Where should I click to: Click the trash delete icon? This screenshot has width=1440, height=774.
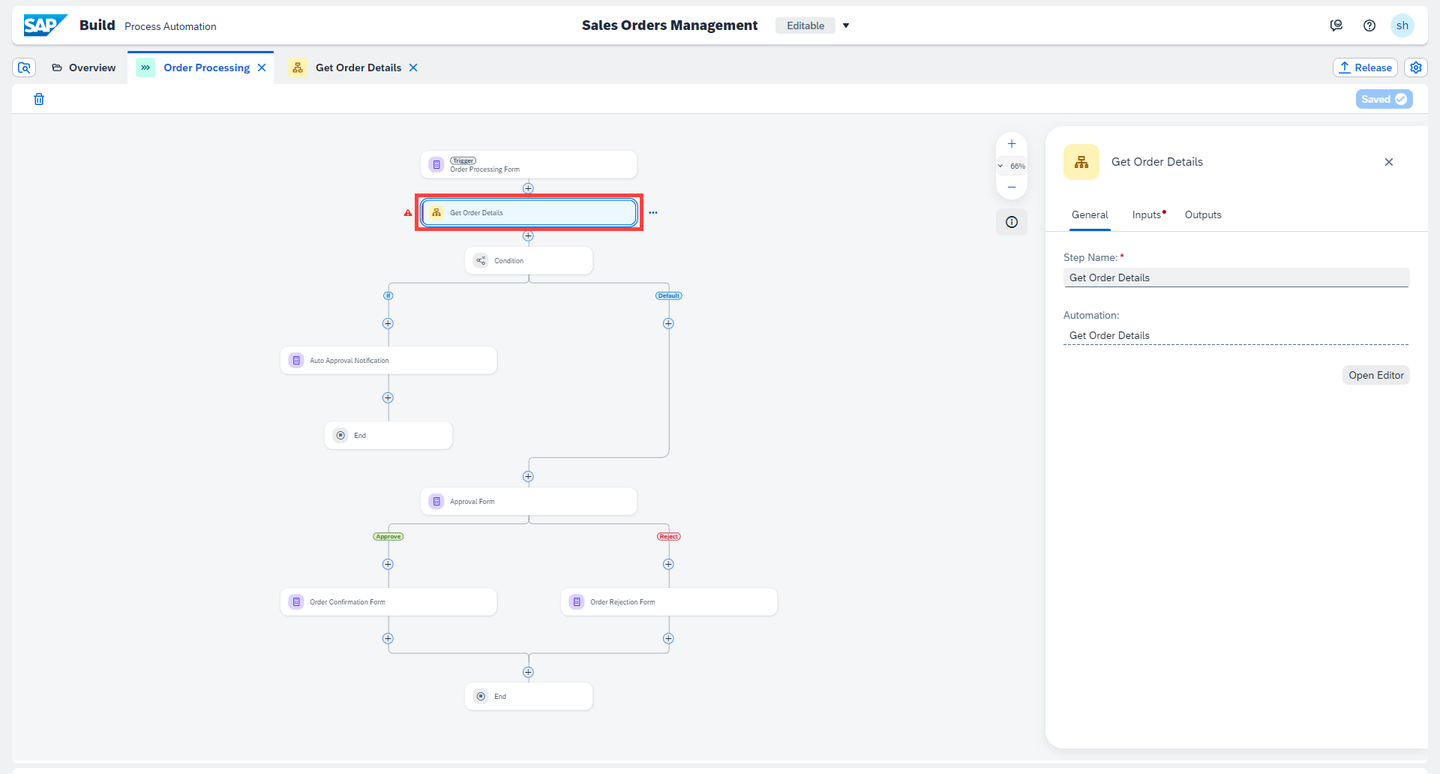(39, 99)
